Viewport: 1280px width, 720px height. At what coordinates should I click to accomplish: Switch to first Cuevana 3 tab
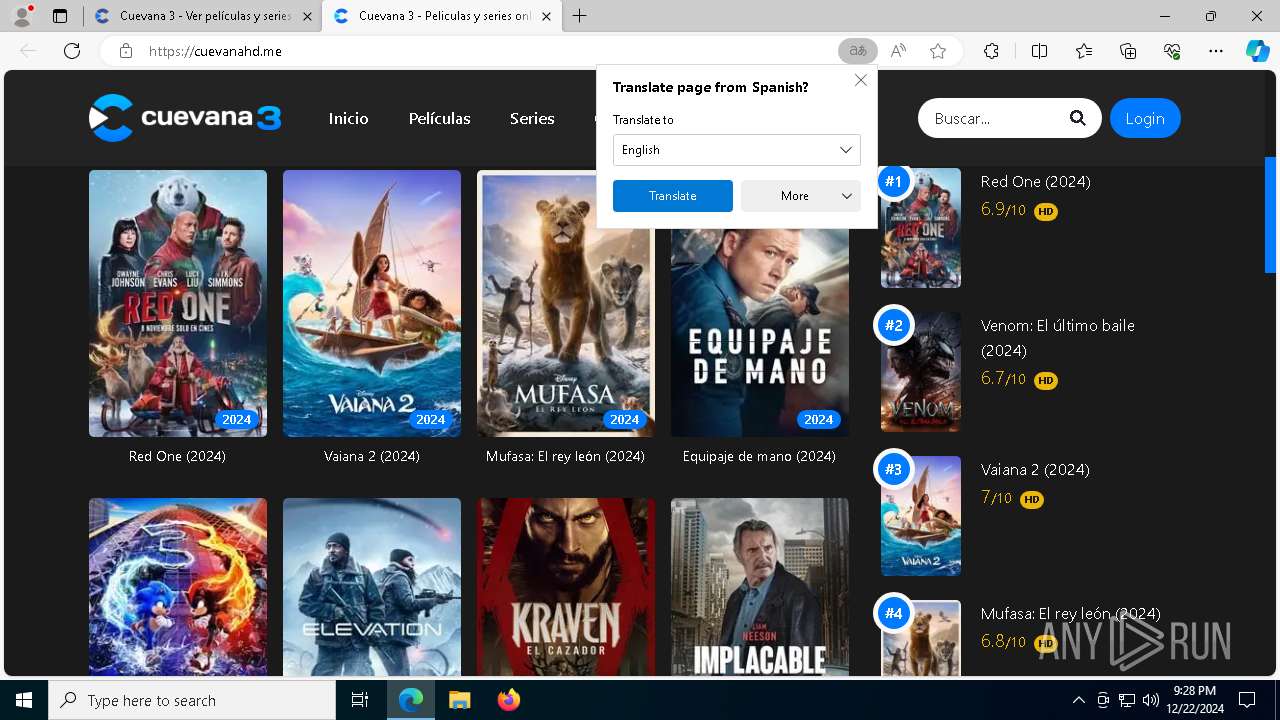point(203,17)
